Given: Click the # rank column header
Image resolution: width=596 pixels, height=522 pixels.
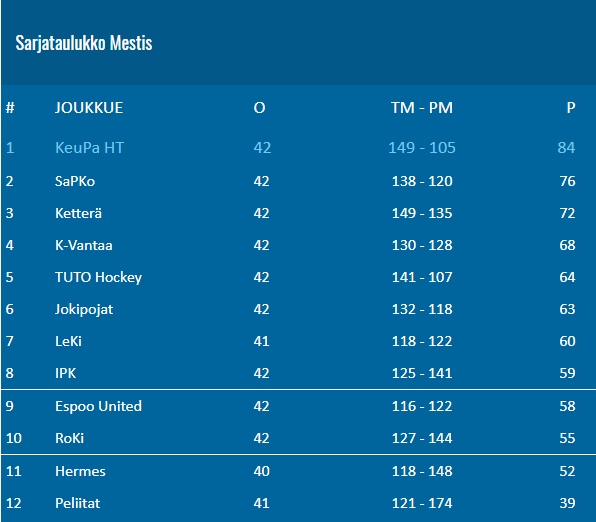Looking at the screenshot, I should [x=10, y=108].
